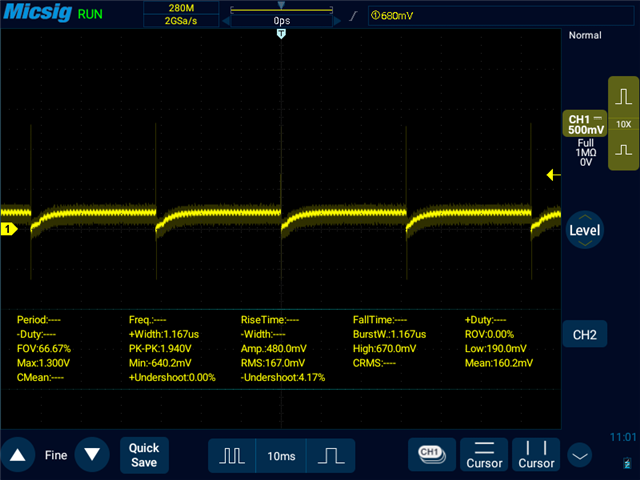The width and height of the screenshot is (640, 480).
Task: Tap the Level trigger adjustment knob
Action: pos(584,230)
